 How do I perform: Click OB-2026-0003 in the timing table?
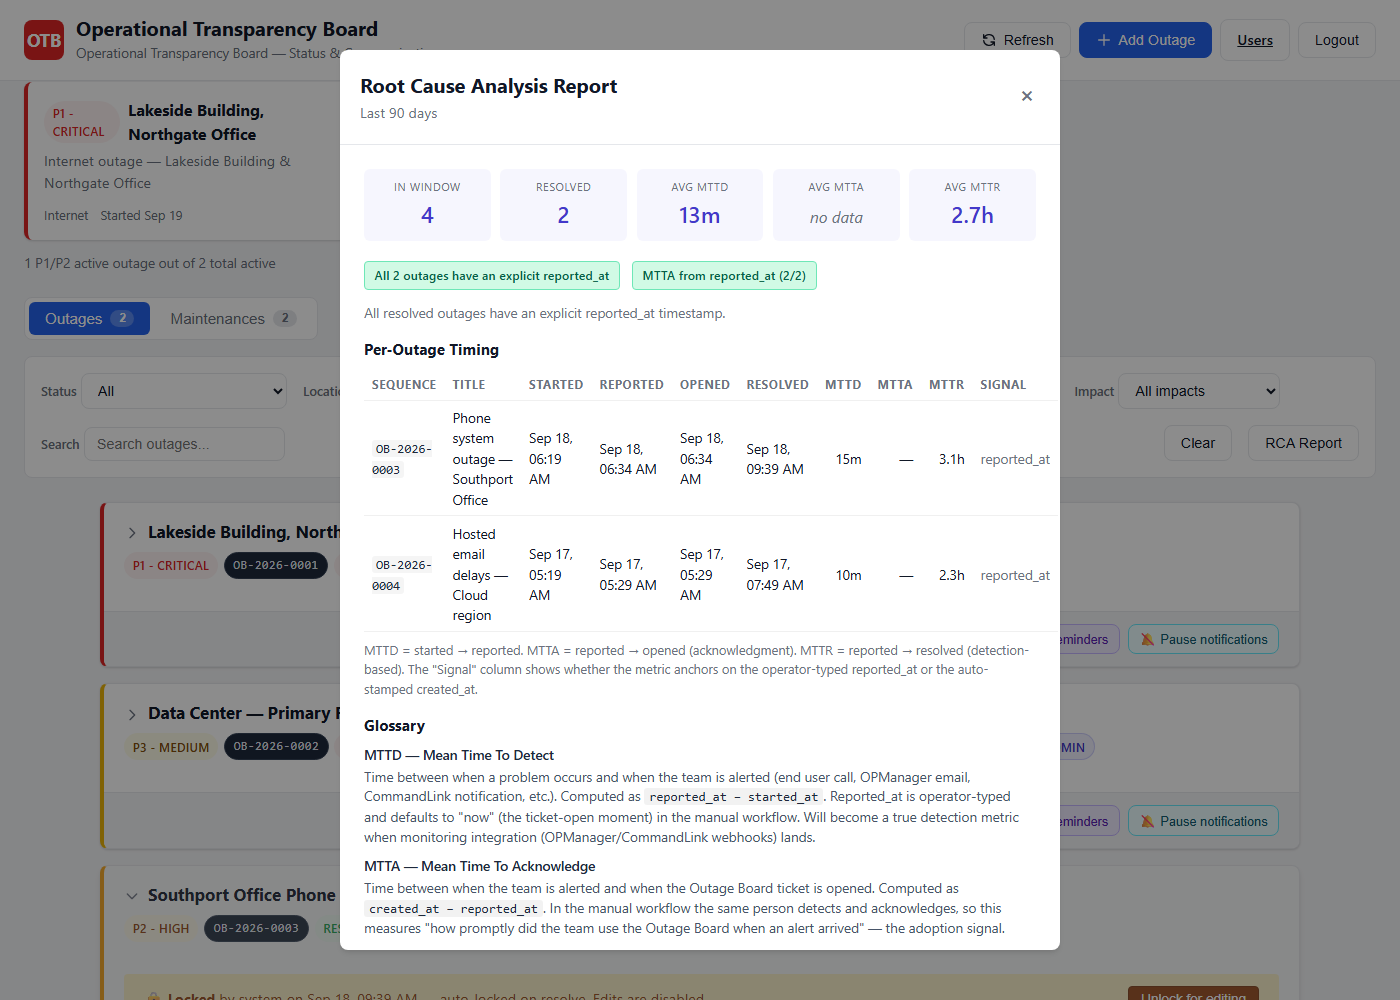pos(403,459)
